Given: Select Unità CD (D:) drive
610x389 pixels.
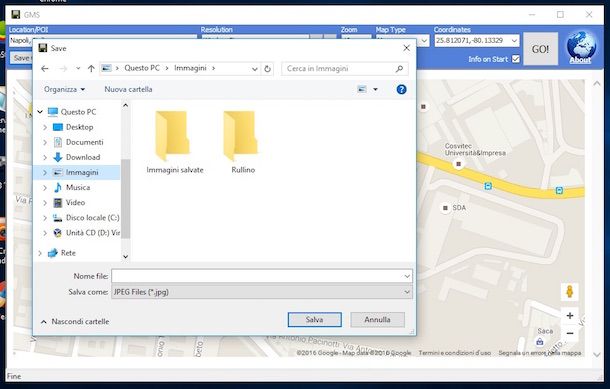Looking at the screenshot, I should pyautogui.click(x=93, y=233).
